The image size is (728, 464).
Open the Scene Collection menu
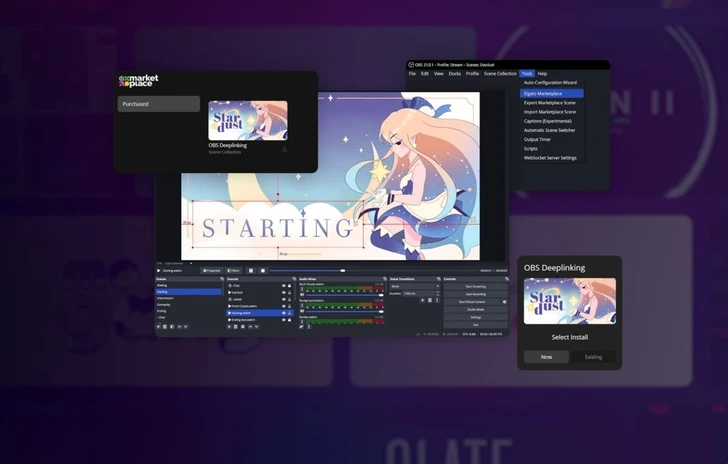pos(500,73)
